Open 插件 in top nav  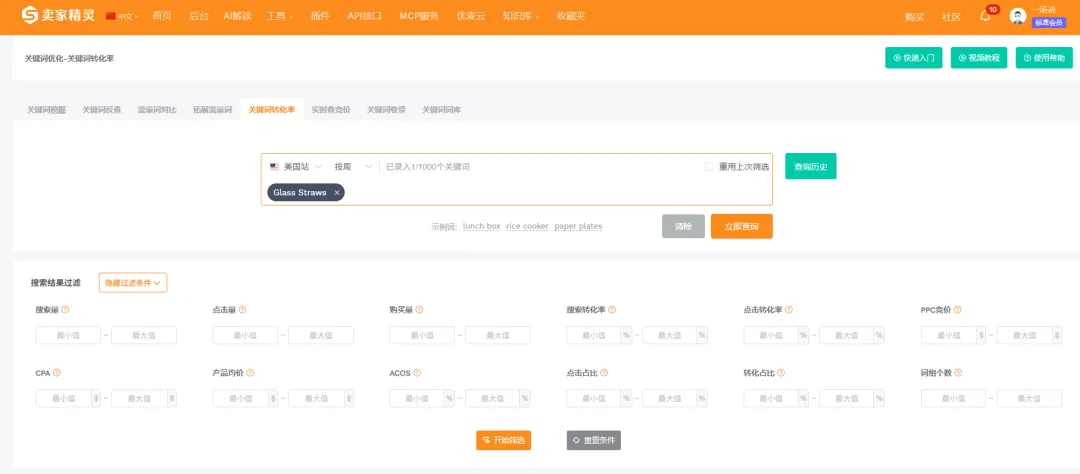(x=320, y=16)
